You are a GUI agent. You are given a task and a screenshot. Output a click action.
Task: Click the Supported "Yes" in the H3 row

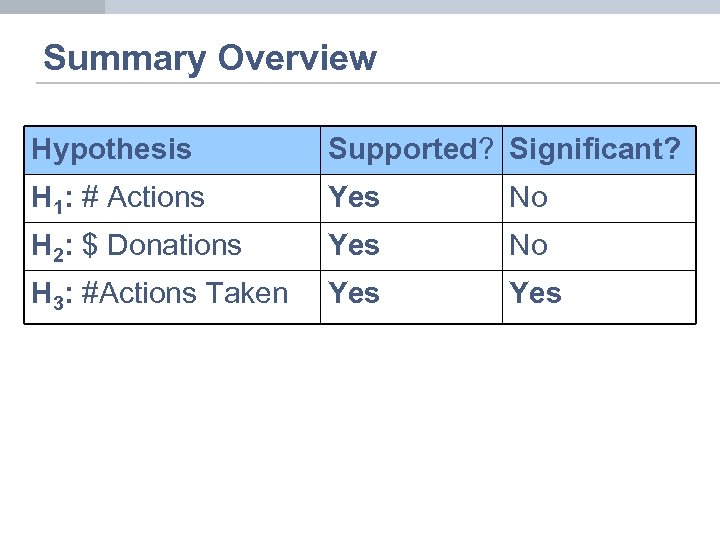click(355, 293)
